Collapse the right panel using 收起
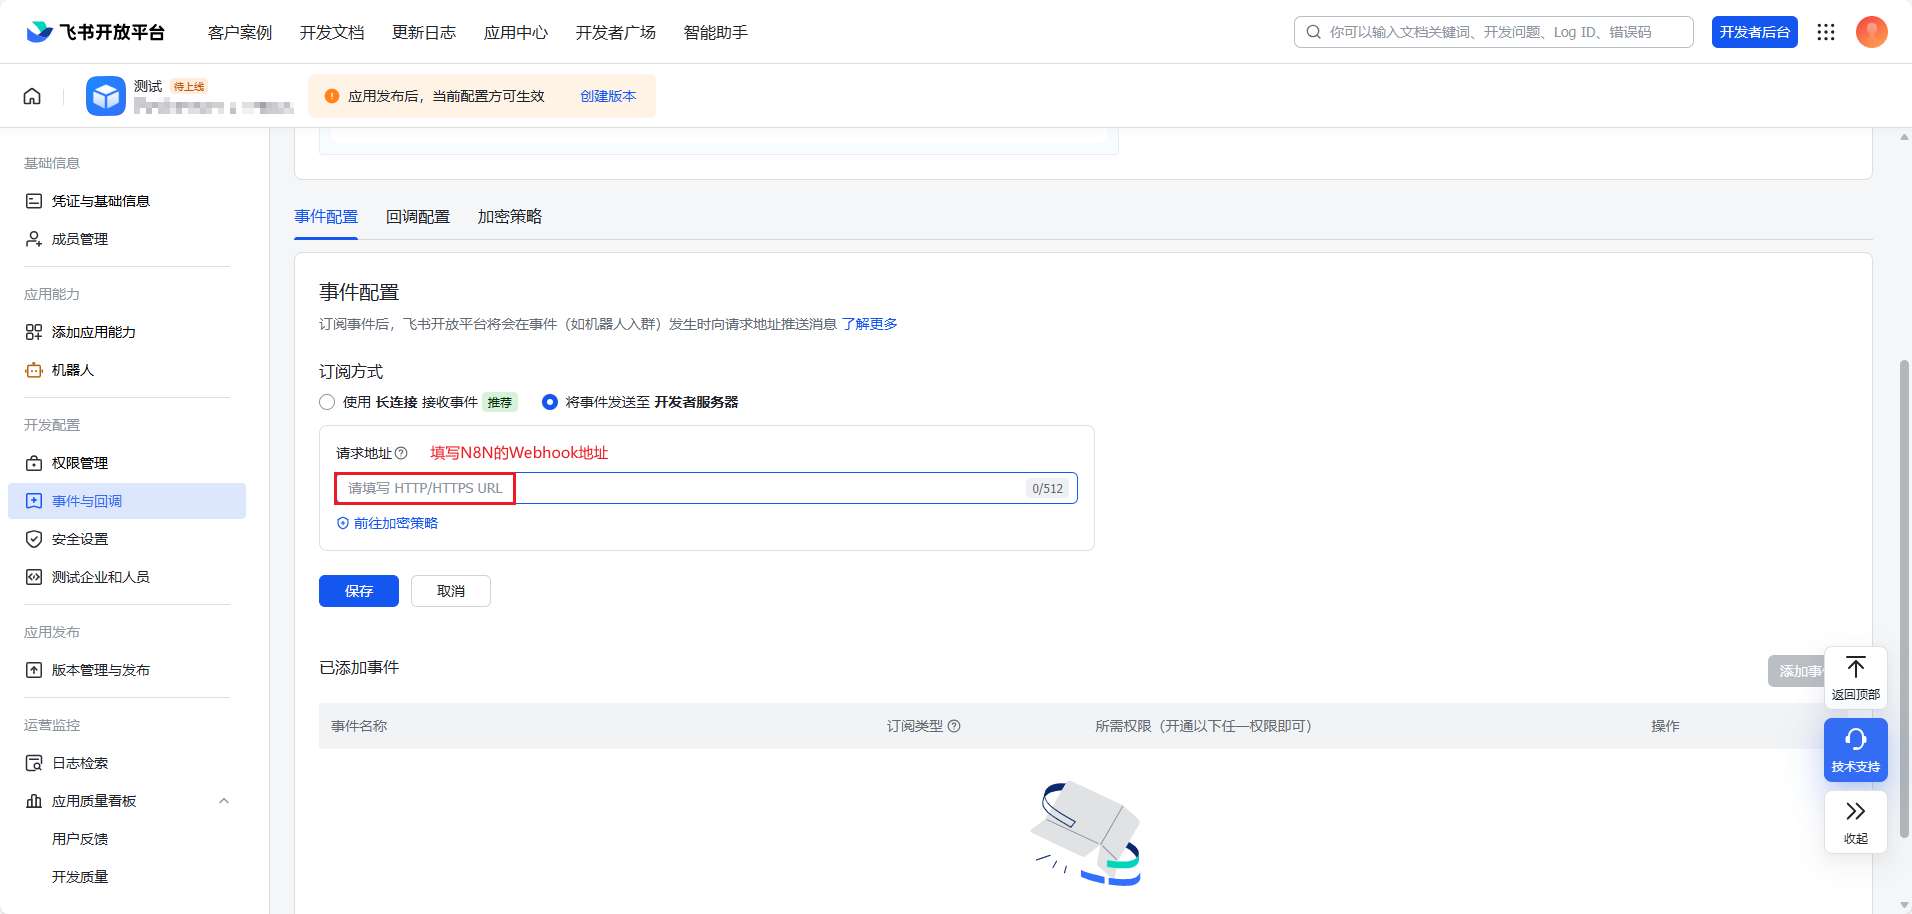The height and width of the screenshot is (914, 1912). [x=1855, y=822]
